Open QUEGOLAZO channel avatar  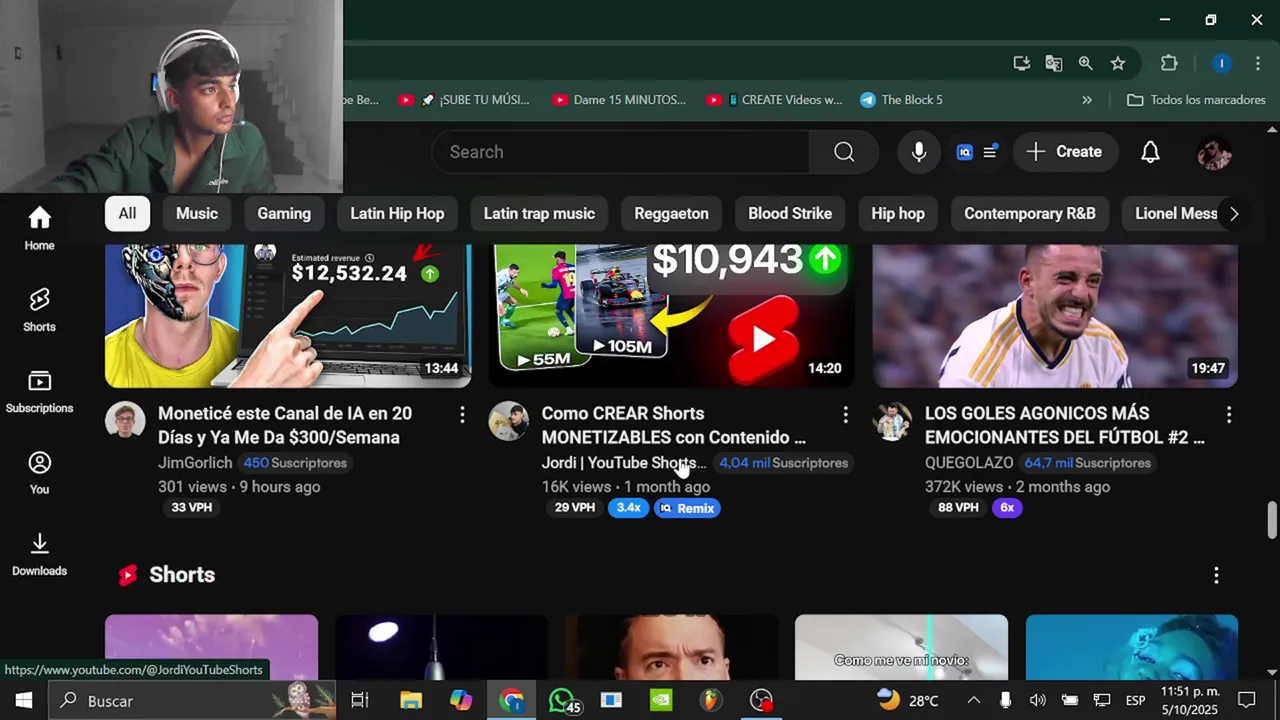coord(892,421)
